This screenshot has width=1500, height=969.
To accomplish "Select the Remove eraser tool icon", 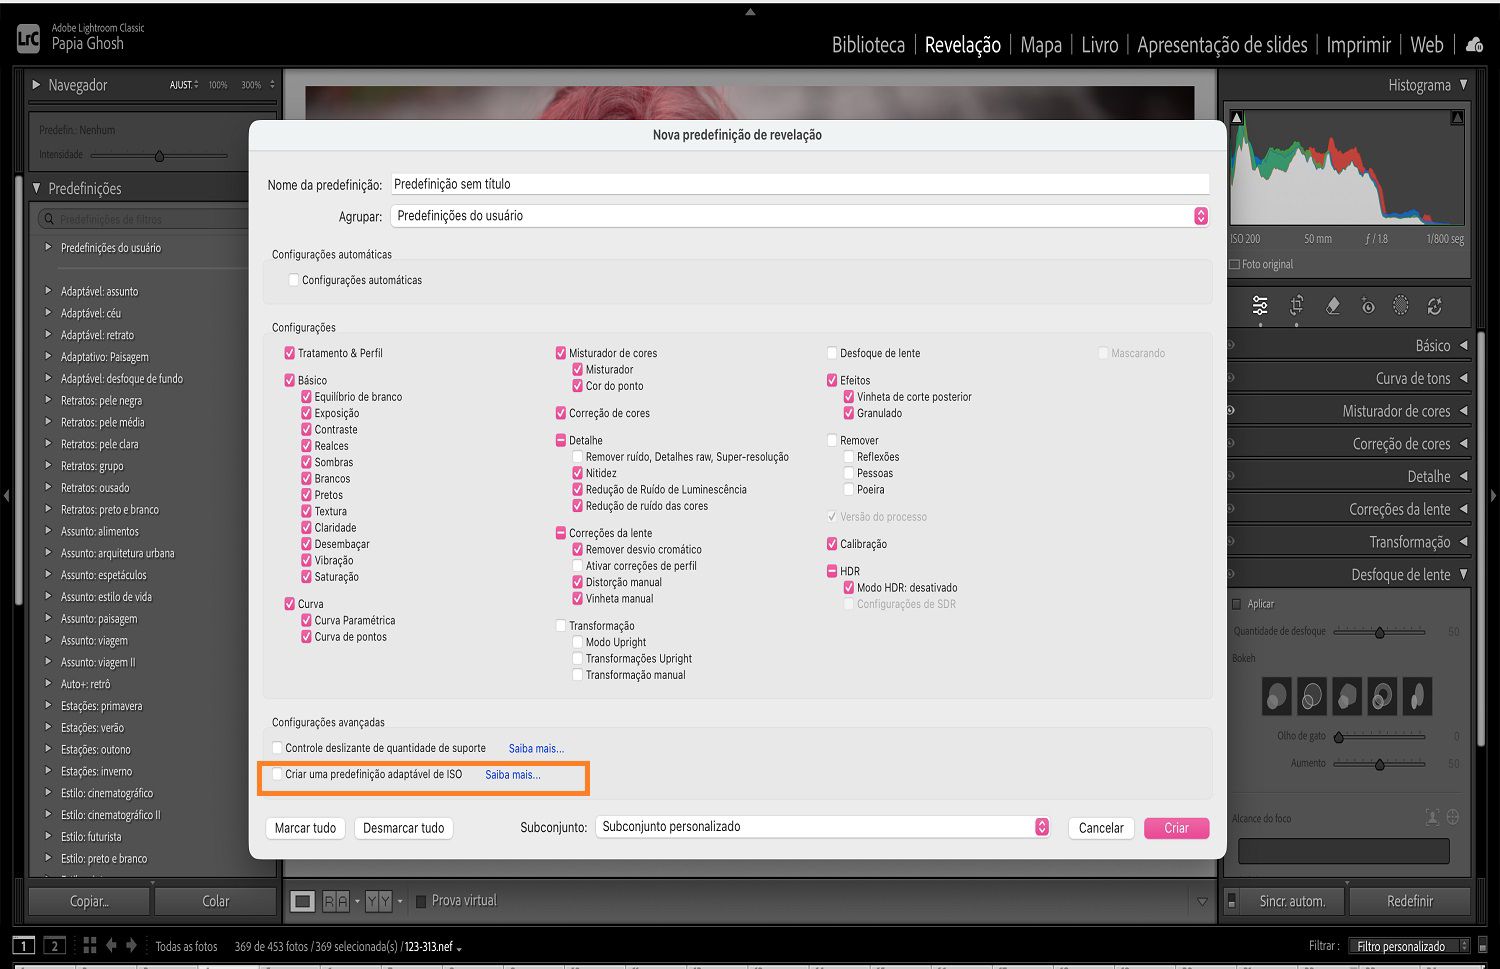I will pos(1332,306).
